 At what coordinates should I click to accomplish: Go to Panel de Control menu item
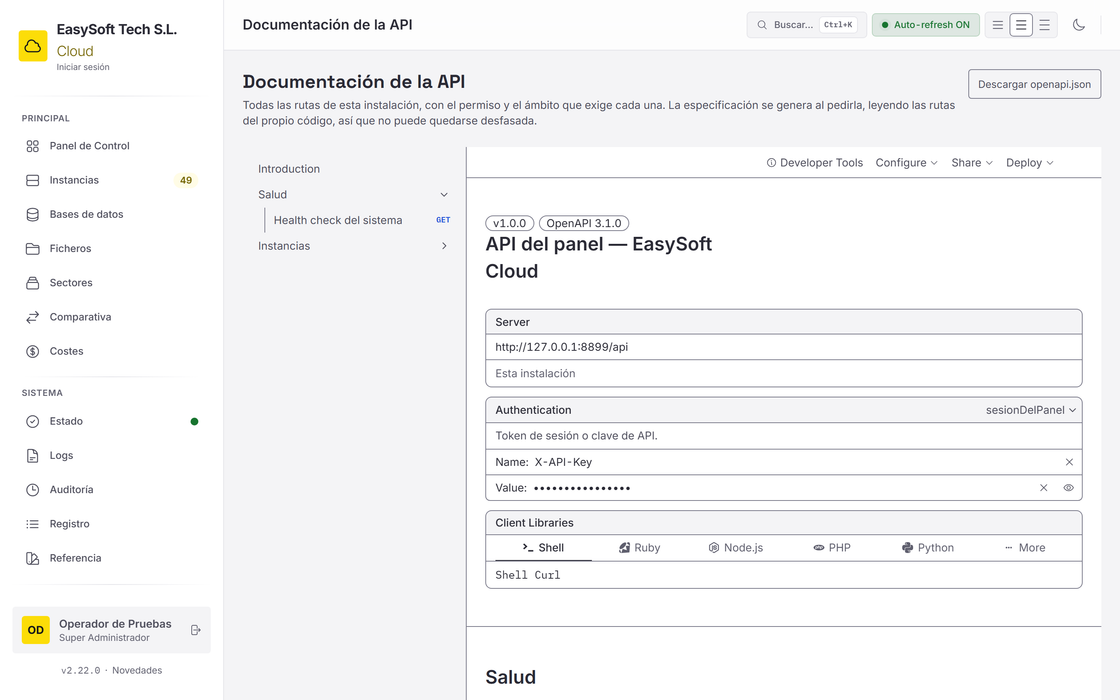click(x=111, y=146)
